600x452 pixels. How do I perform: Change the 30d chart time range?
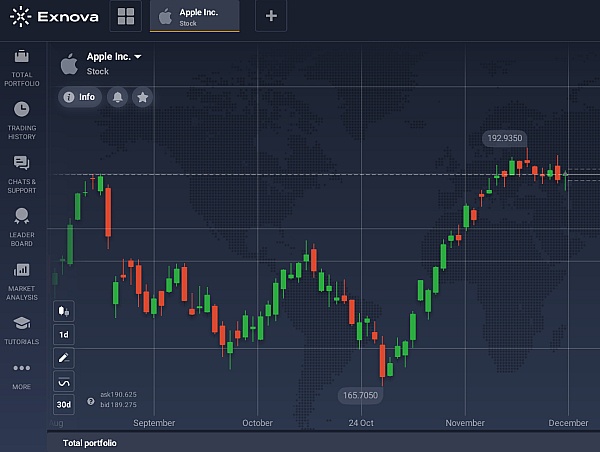[x=64, y=405]
